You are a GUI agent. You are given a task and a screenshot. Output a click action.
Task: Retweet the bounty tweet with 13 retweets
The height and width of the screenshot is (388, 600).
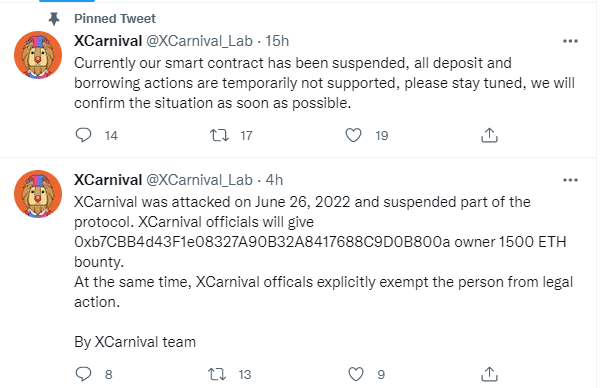pos(217,374)
